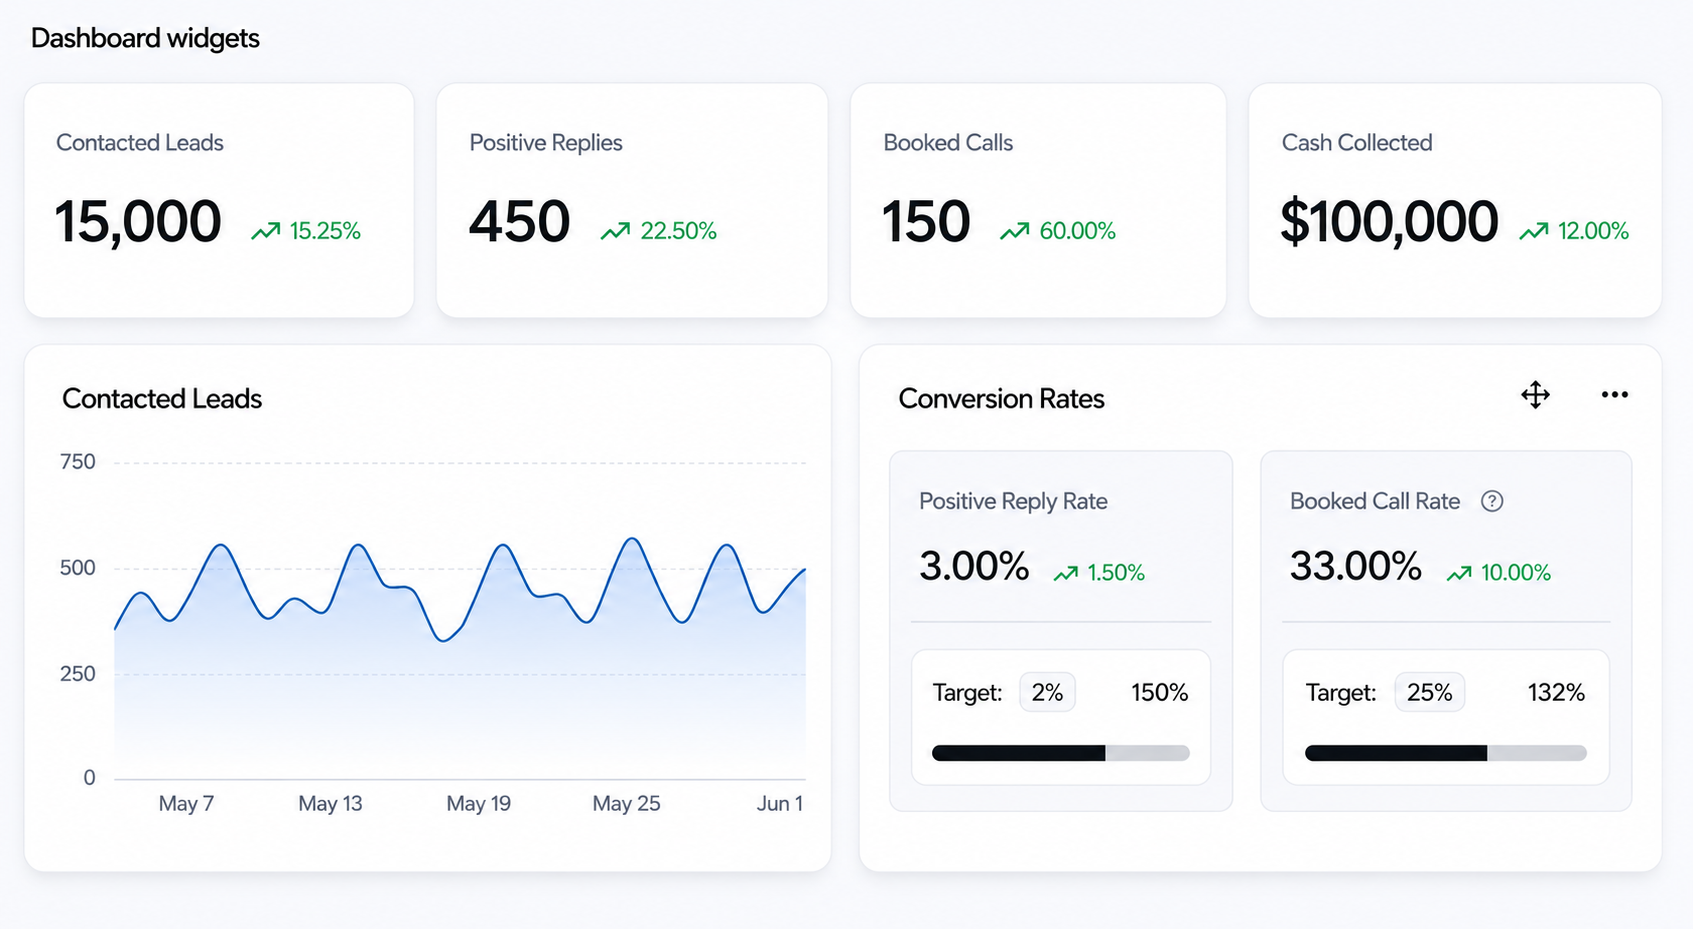Click the Booked Calls card label
This screenshot has width=1693, height=929.
pos(948,143)
